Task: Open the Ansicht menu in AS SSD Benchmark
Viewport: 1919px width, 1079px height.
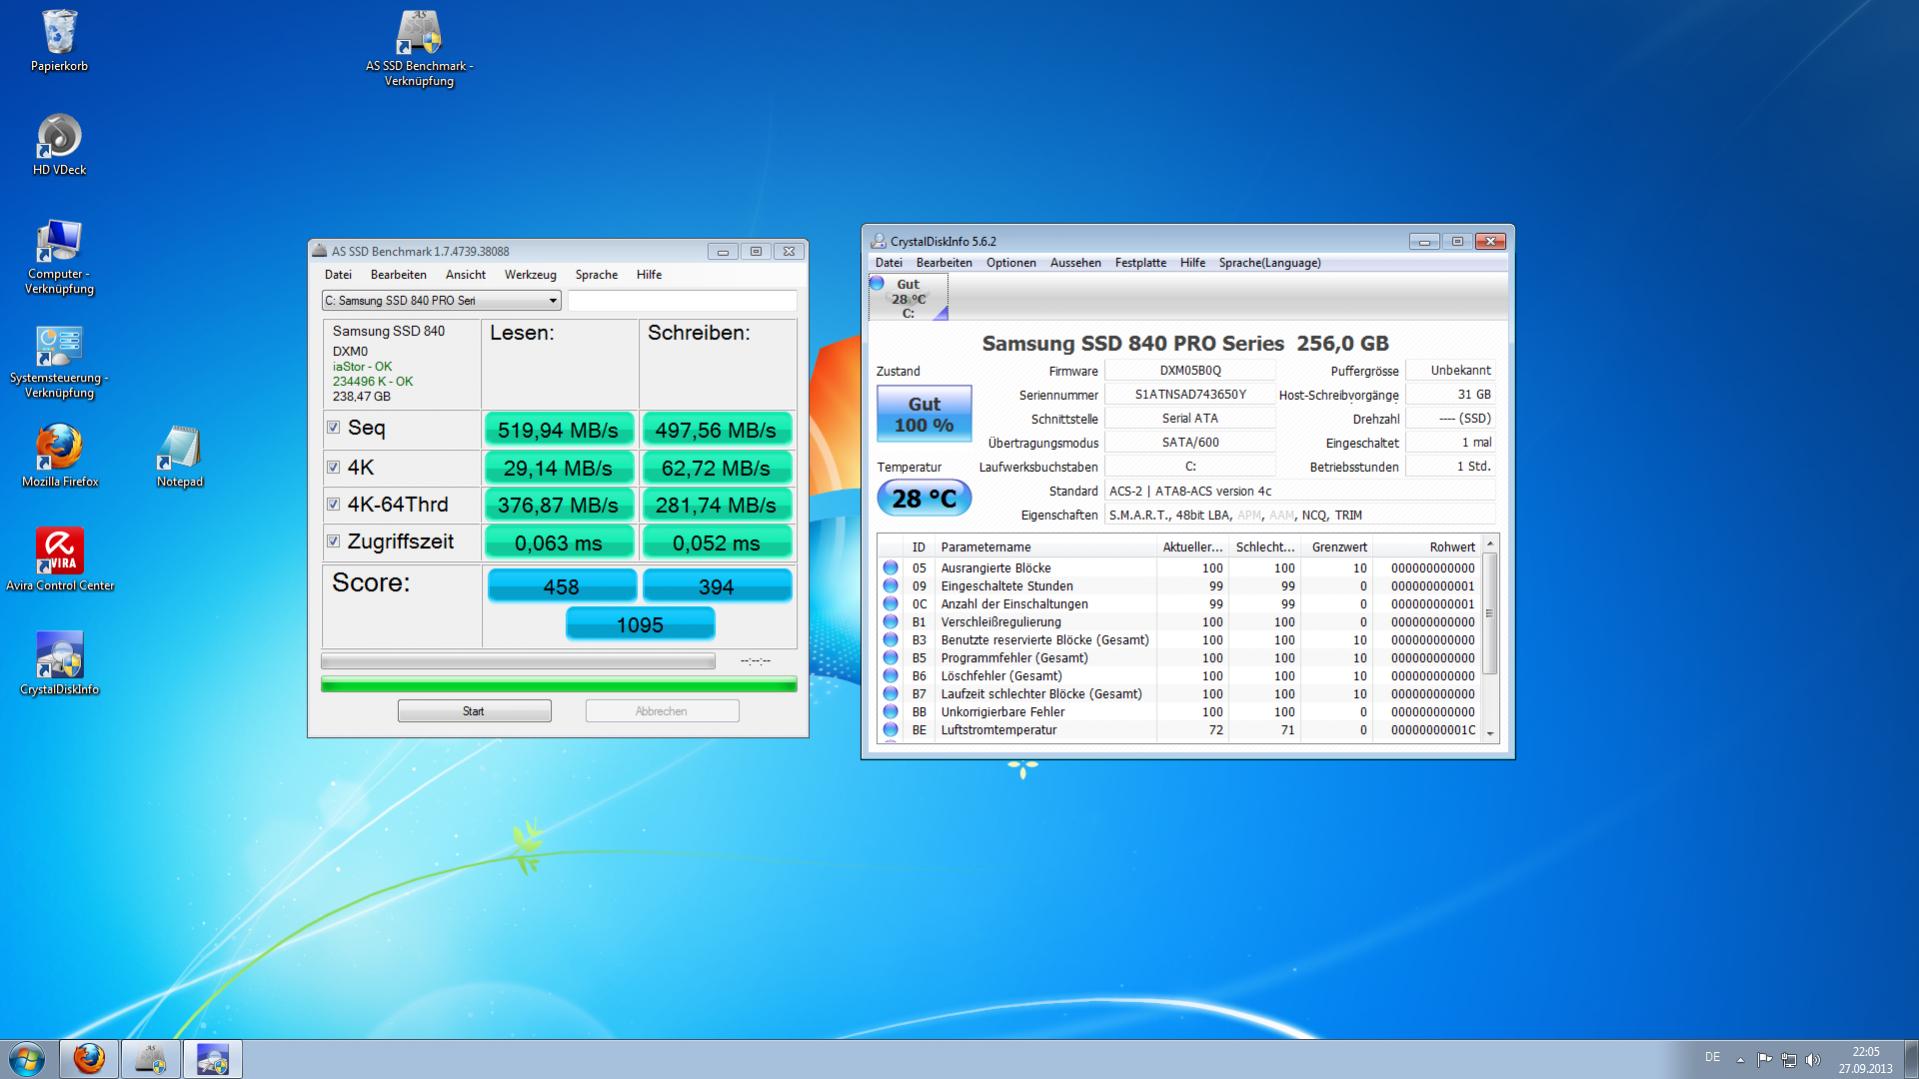Action: [465, 275]
